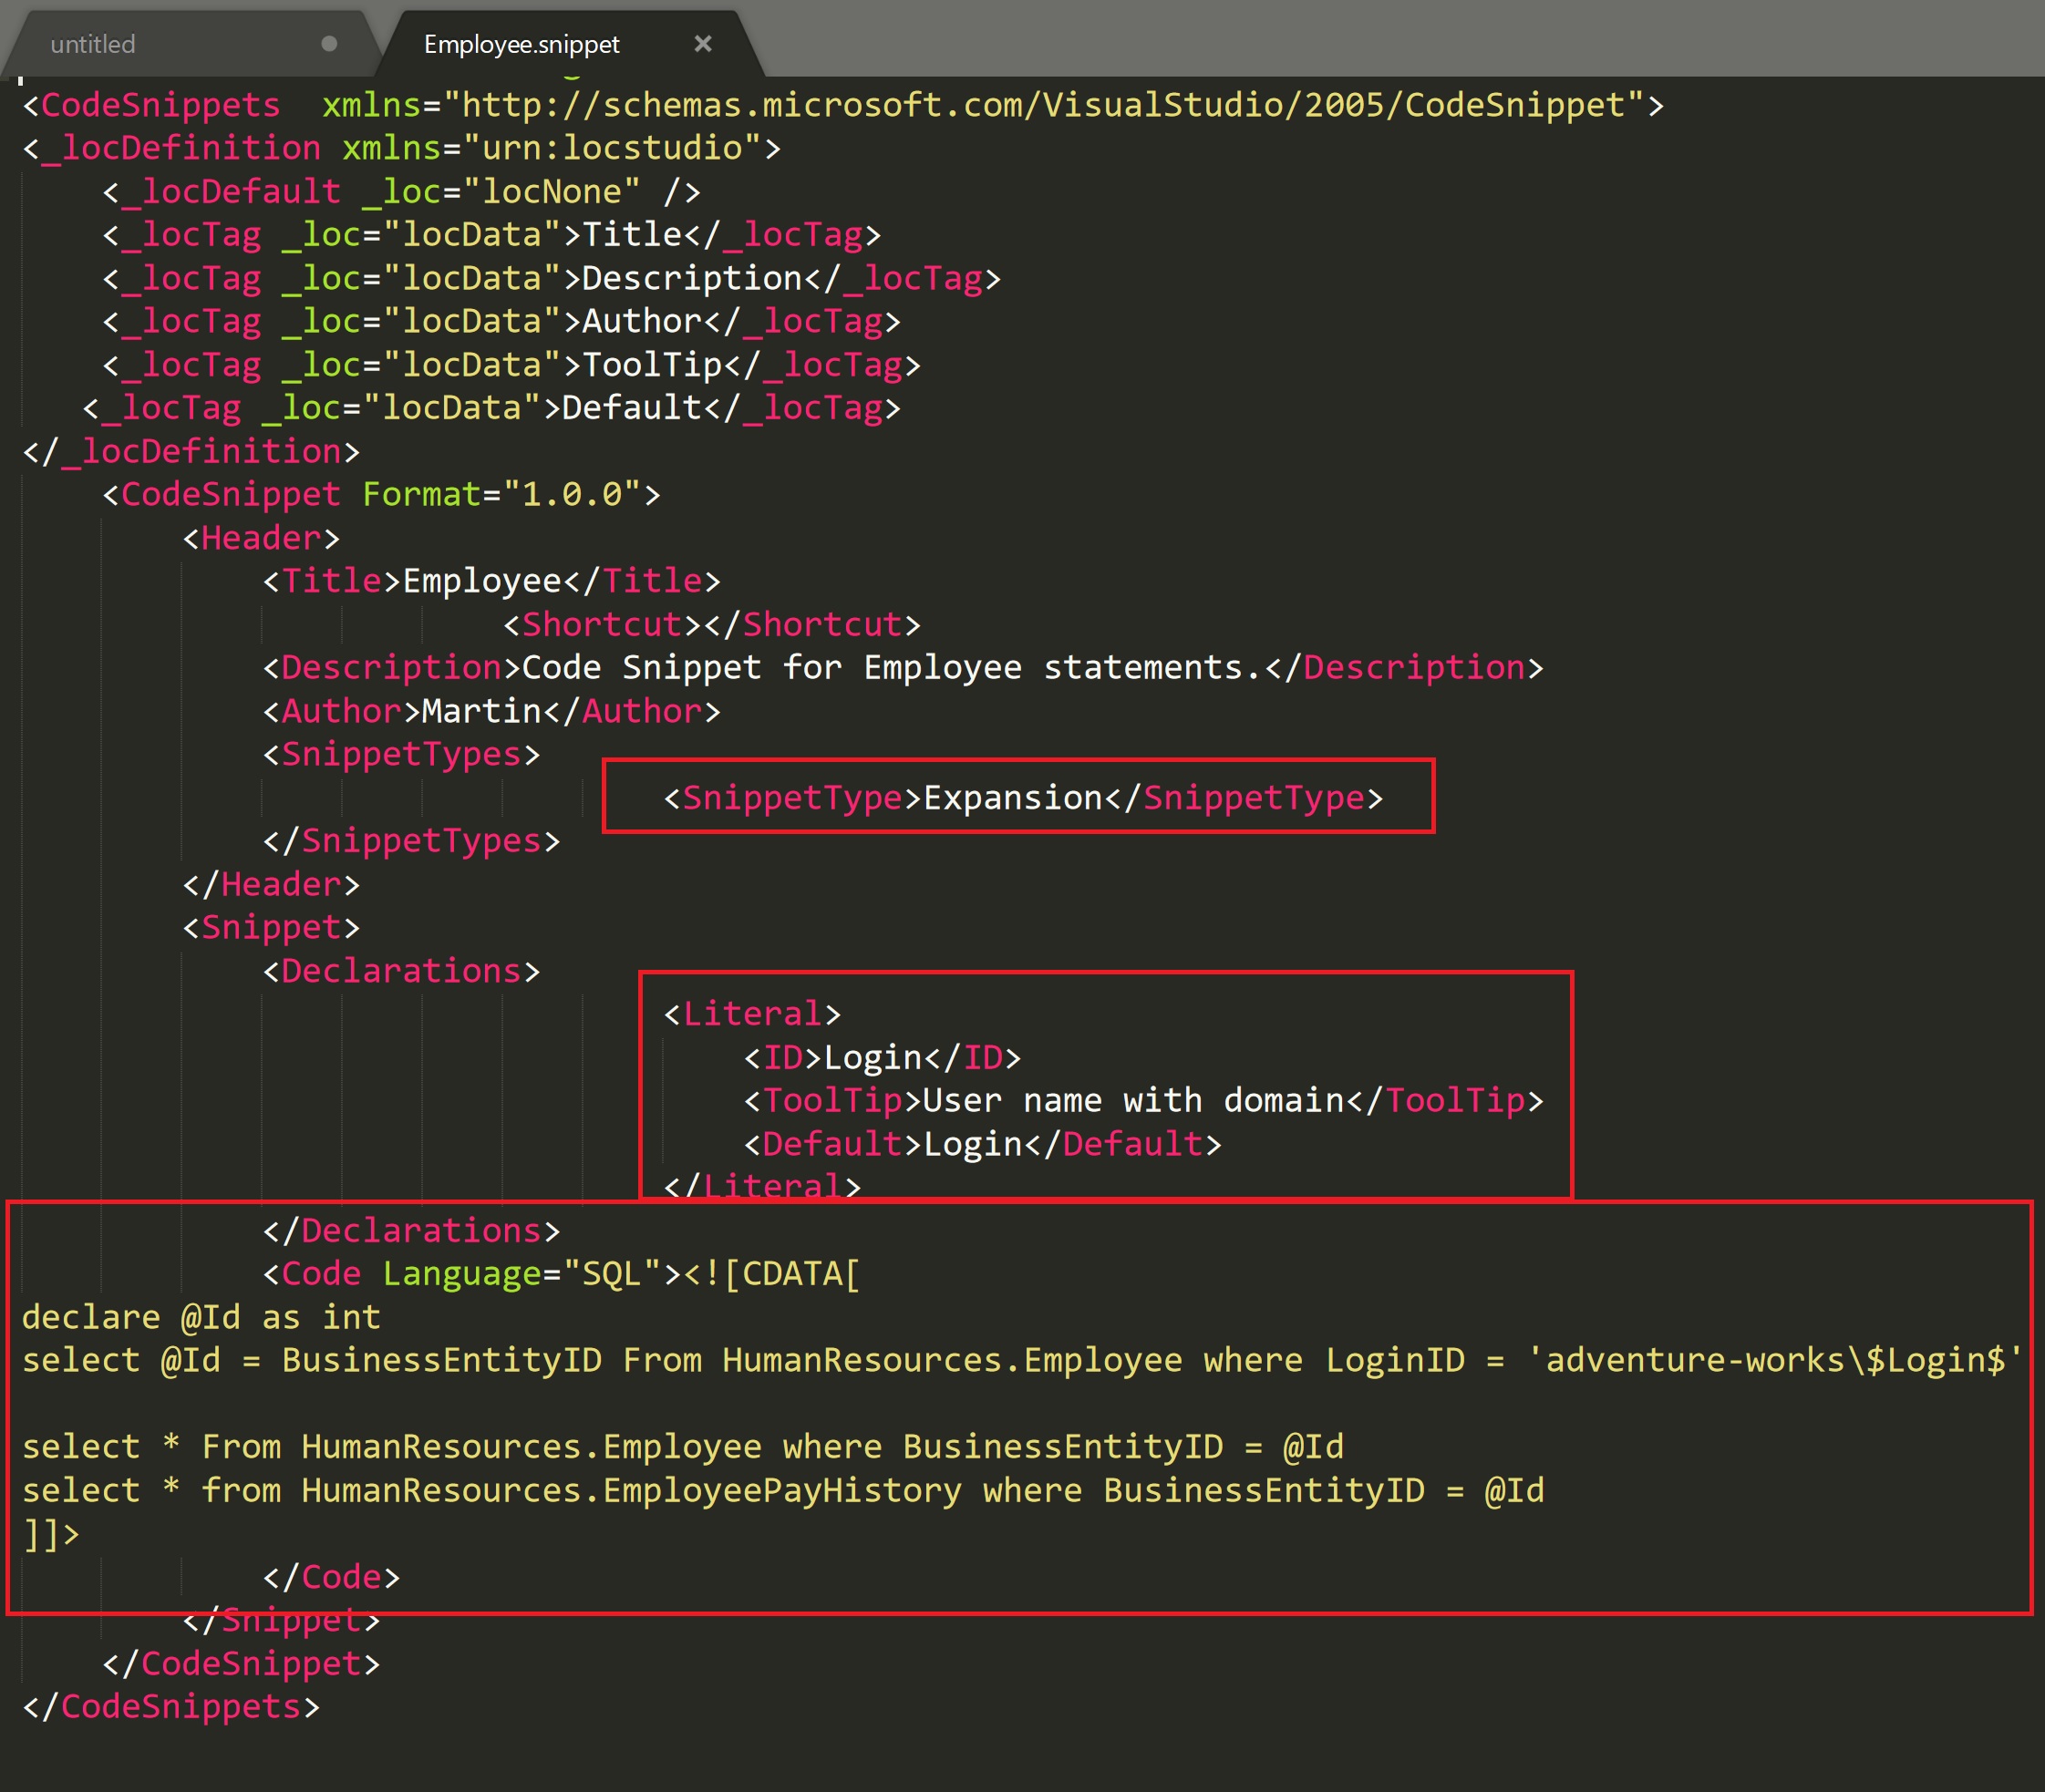Click the word Martin in Author tag

pos(481,711)
